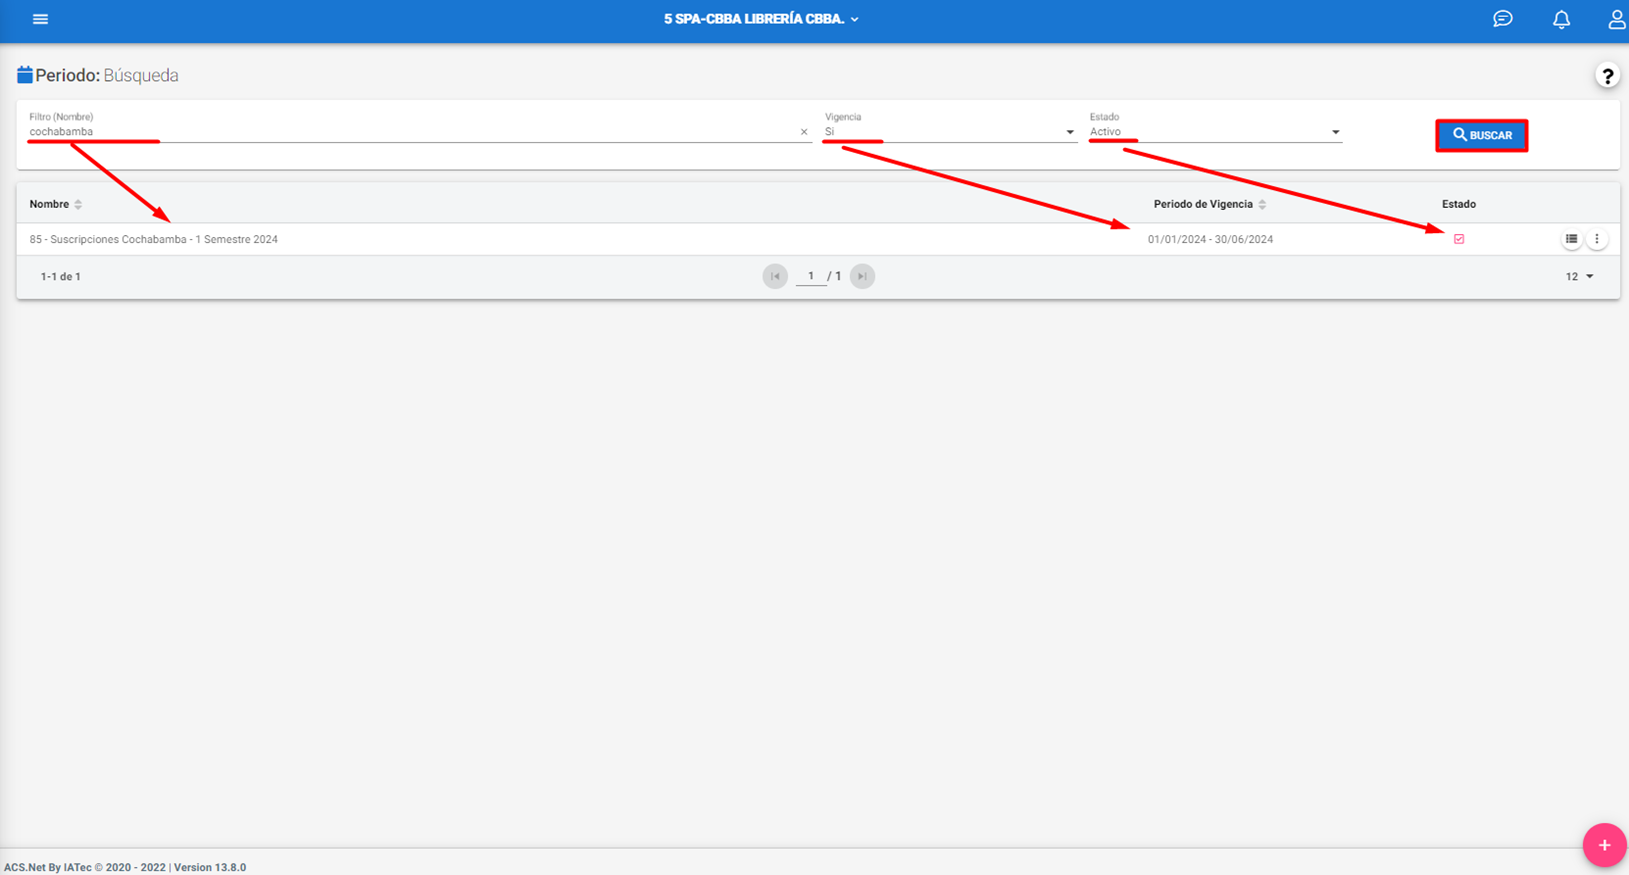This screenshot has width=1629, height=875.
Task: Click the BUSCAR search button
Action: [1482, 135]
